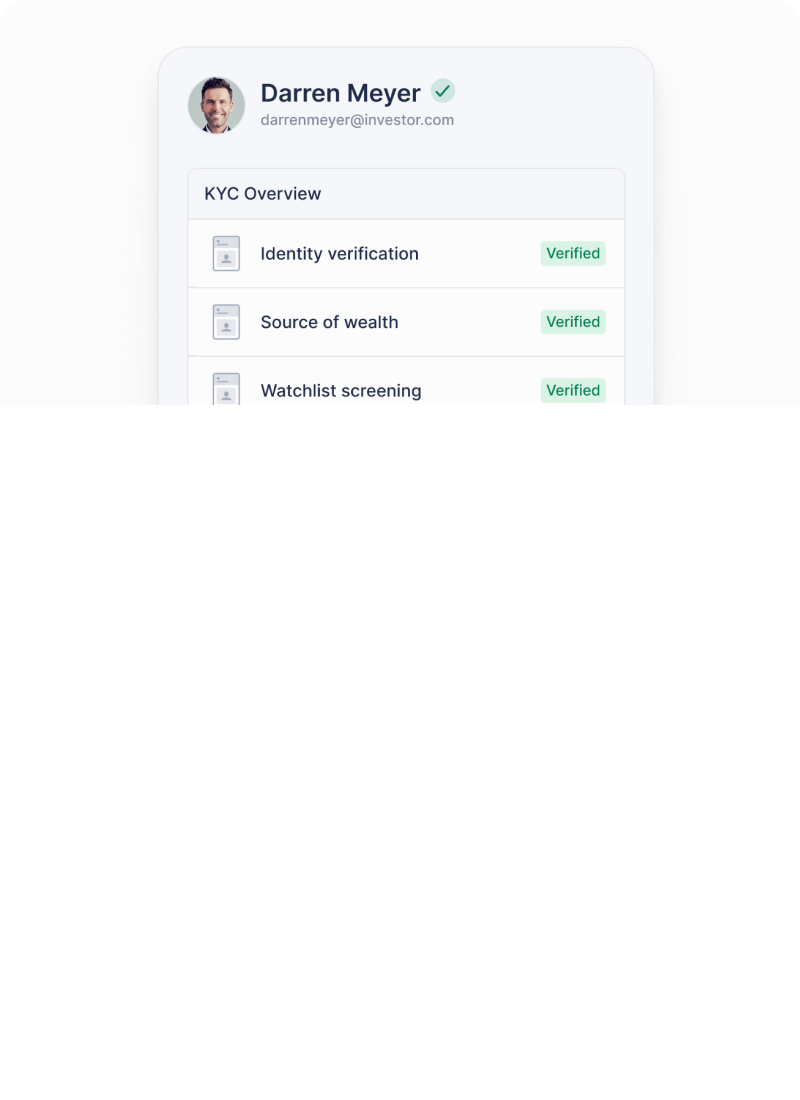
Task: Open the Source of wealth row
Action: (x=406, y=322)
